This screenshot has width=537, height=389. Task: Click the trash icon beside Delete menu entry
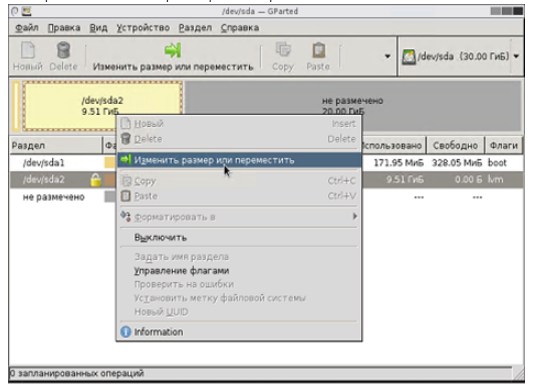coord(126,138)
